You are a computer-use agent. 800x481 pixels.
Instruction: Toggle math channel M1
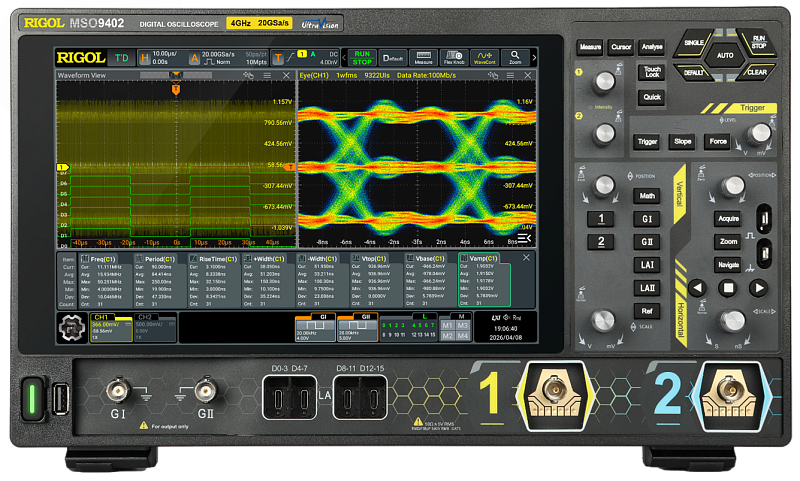447,325
